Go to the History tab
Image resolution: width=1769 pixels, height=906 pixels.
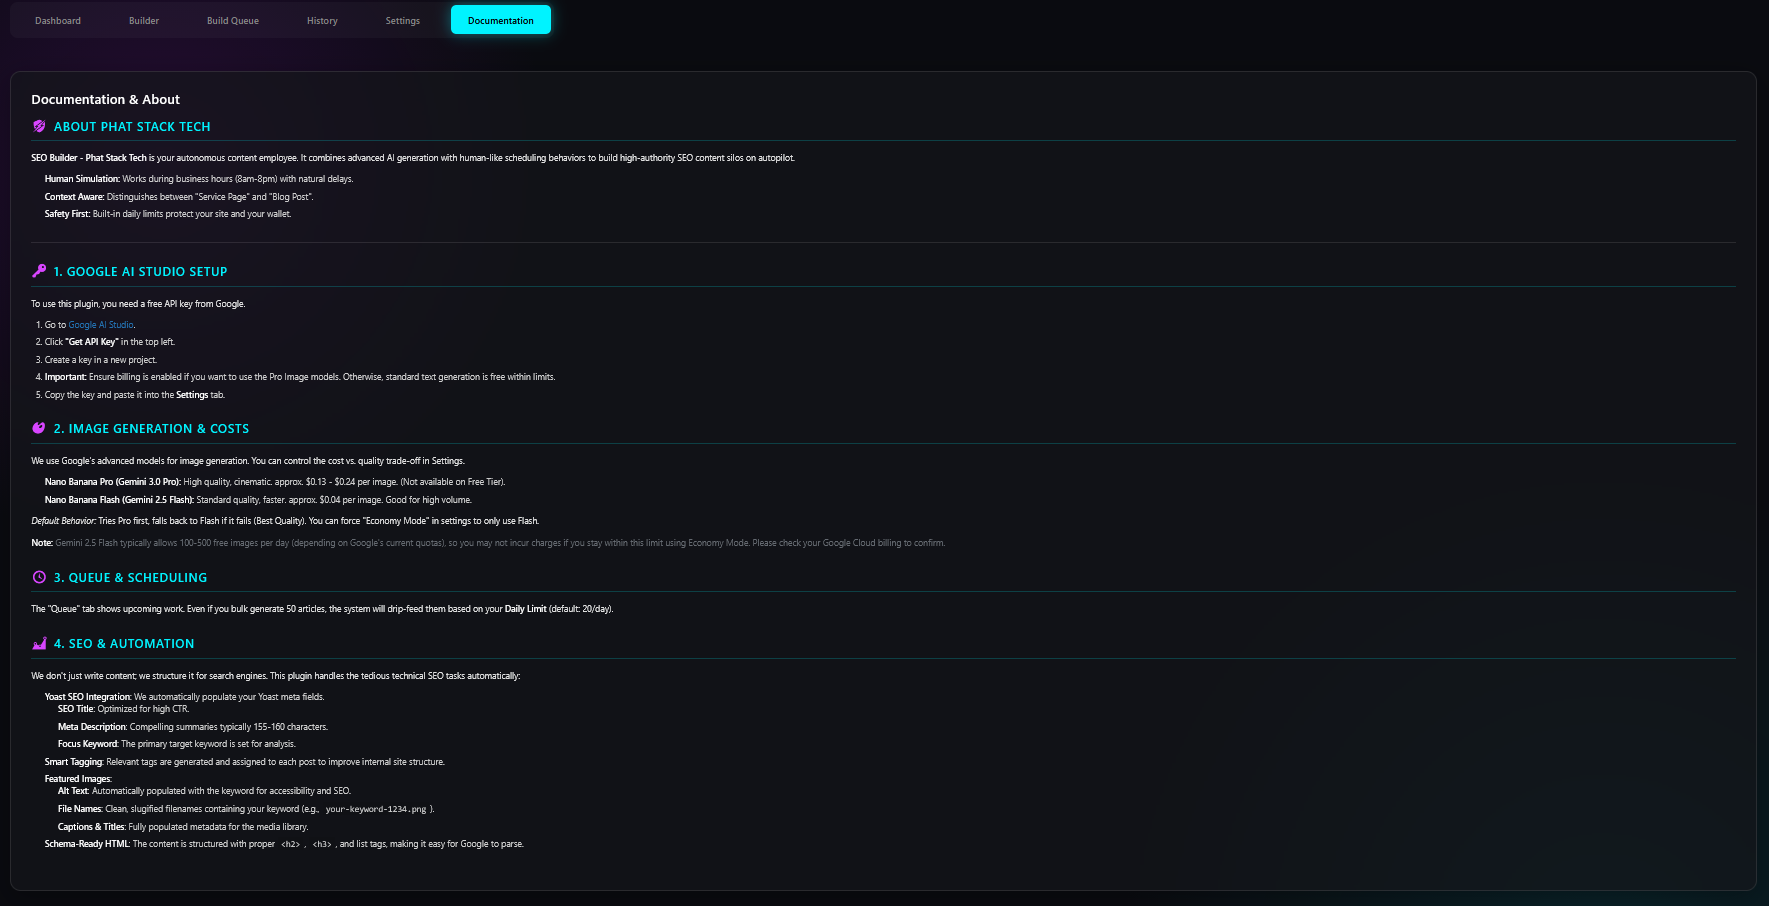tap(322, 20)
